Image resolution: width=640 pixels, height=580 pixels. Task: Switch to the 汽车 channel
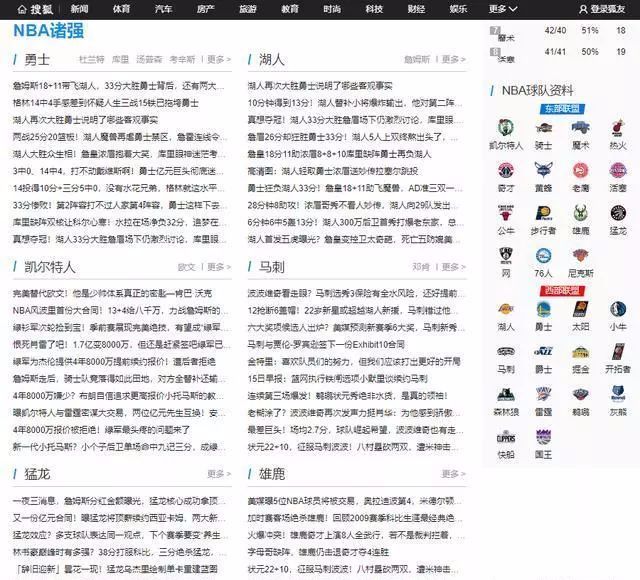tap(164, 9)
